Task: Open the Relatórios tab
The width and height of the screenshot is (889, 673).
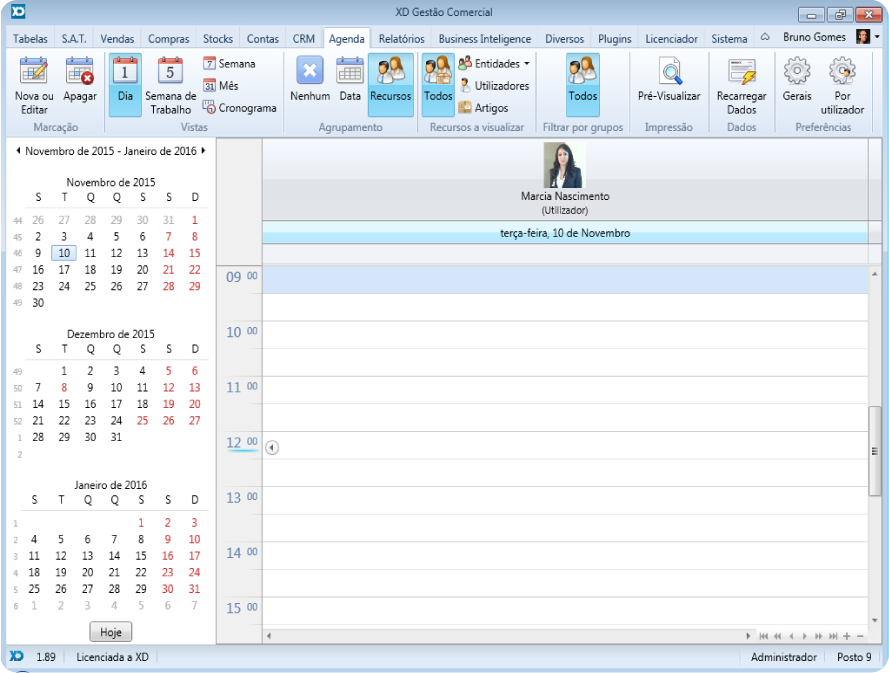Action: click(401, 39)
